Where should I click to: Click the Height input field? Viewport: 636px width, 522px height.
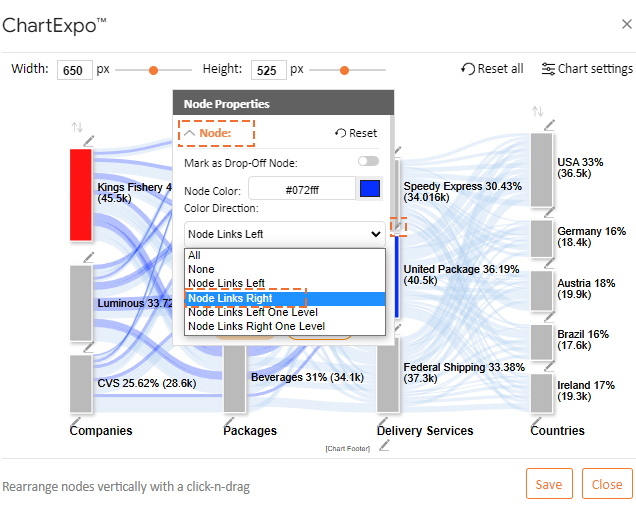(269, 70)
